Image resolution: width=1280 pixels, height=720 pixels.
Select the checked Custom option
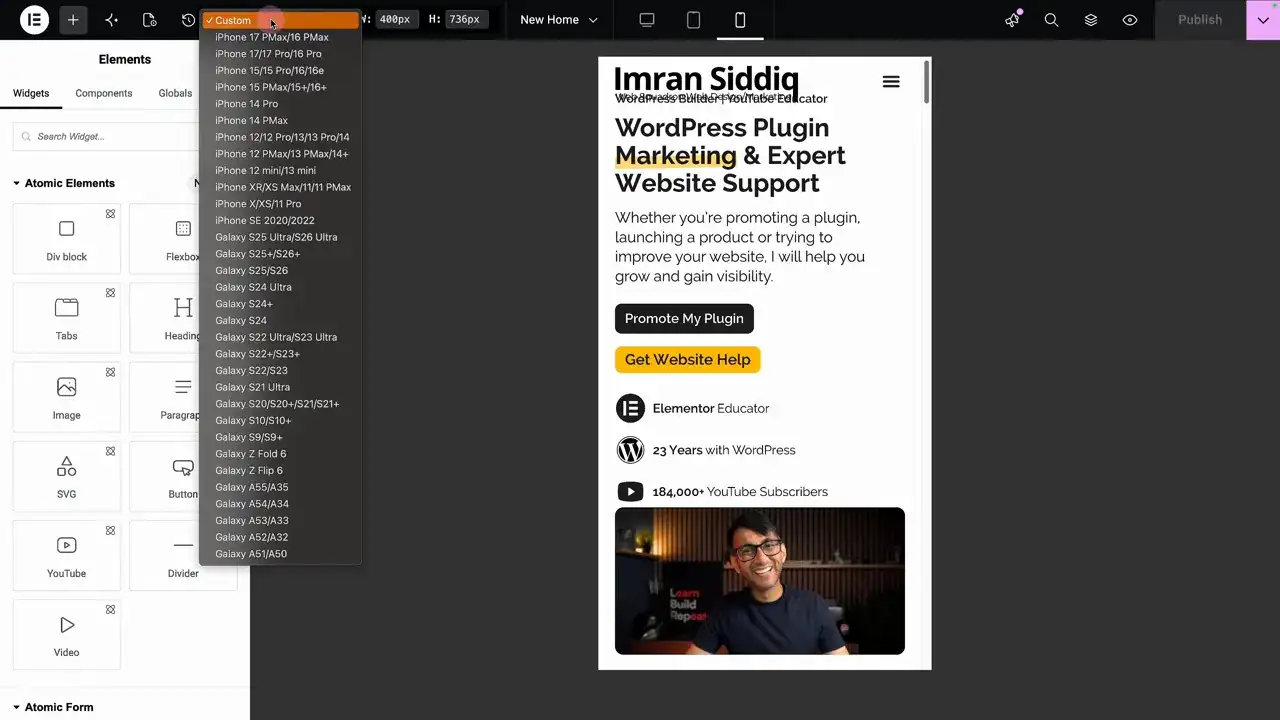(280, 20)
